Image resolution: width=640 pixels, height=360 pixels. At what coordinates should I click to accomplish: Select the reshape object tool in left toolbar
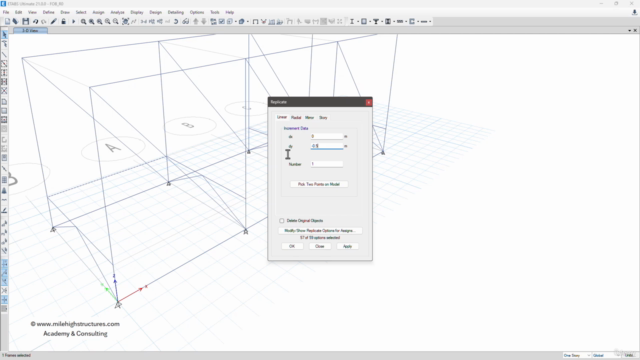(4, 44)
